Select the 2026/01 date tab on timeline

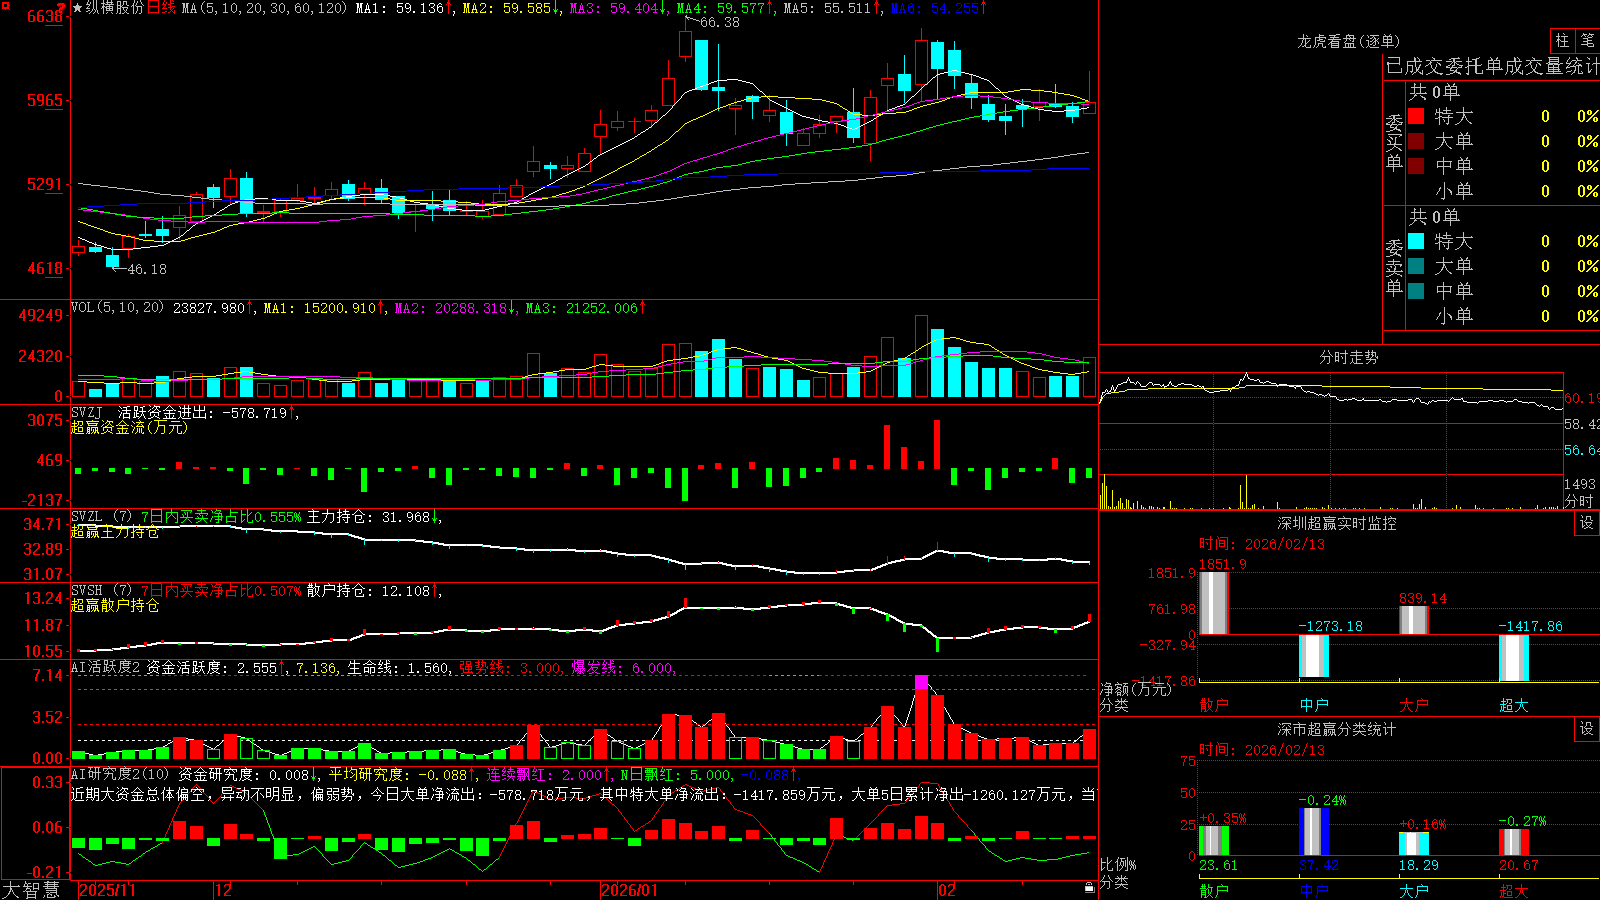pyautogui.click(x=629, y=890)
